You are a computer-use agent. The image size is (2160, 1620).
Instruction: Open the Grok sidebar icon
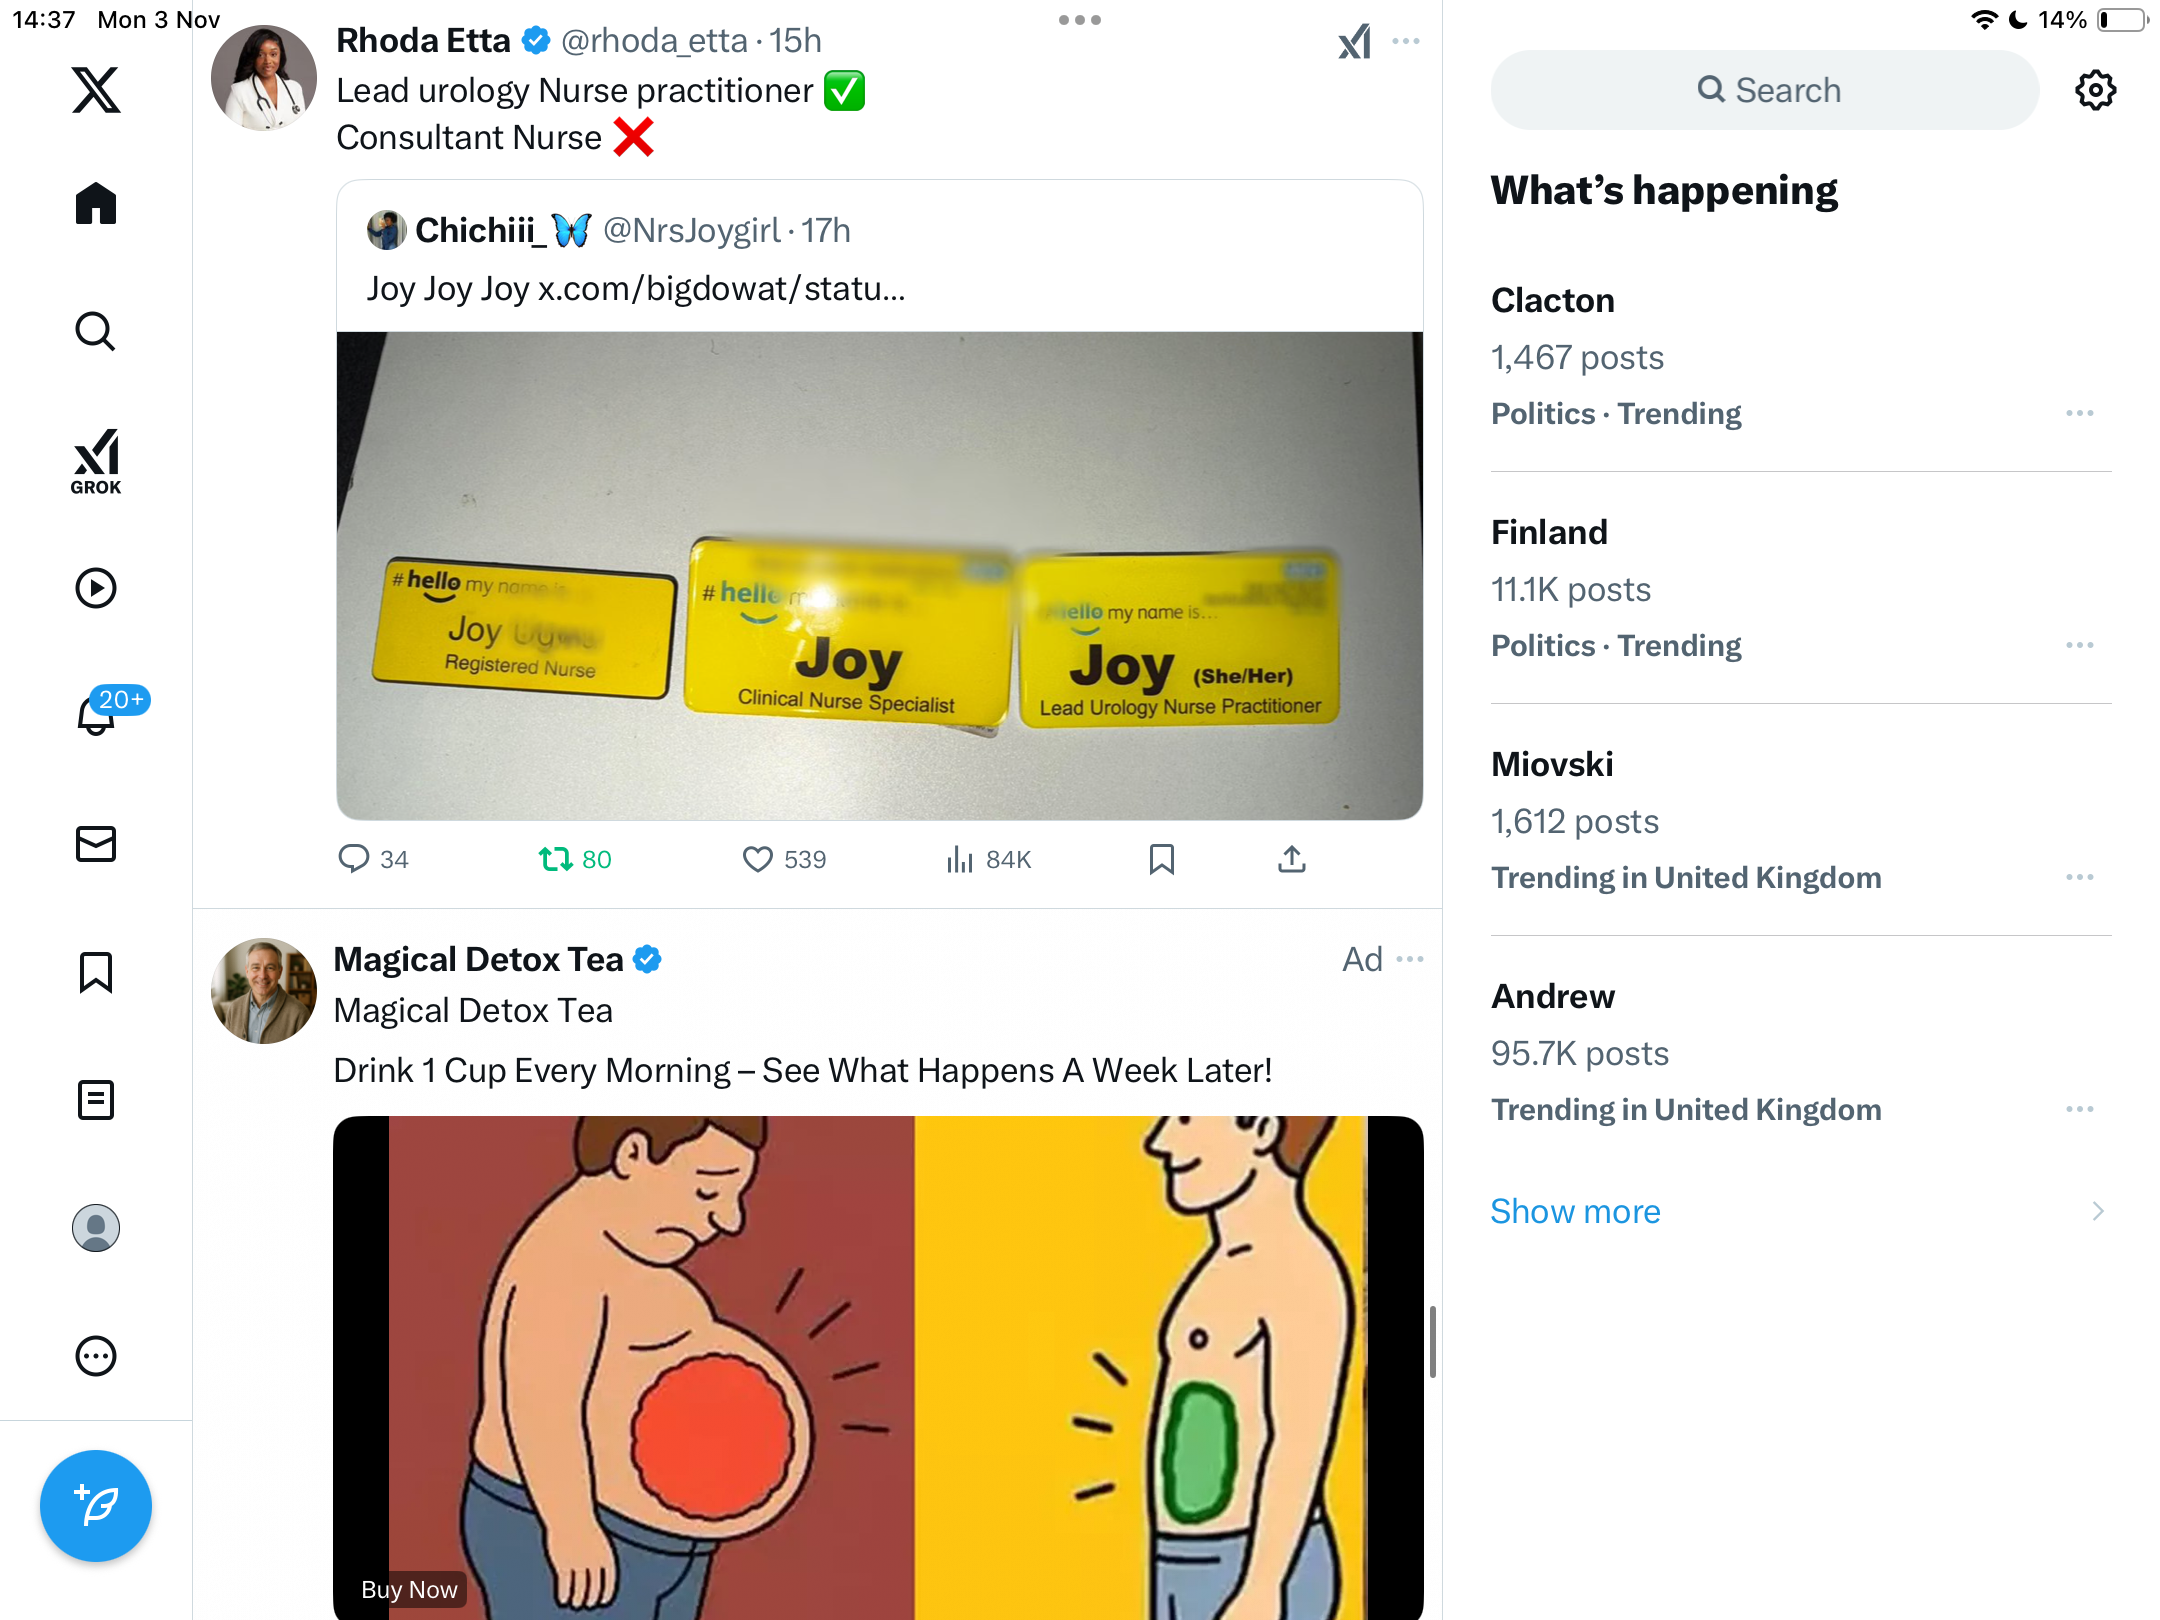[x=96, y=461]
